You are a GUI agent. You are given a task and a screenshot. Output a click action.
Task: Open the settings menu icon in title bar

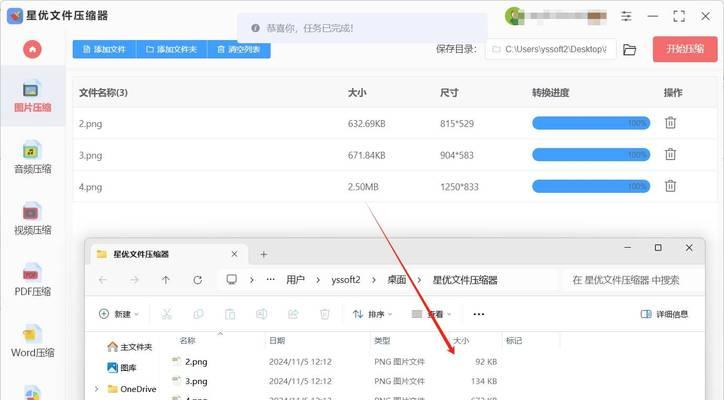coord(626,16)
